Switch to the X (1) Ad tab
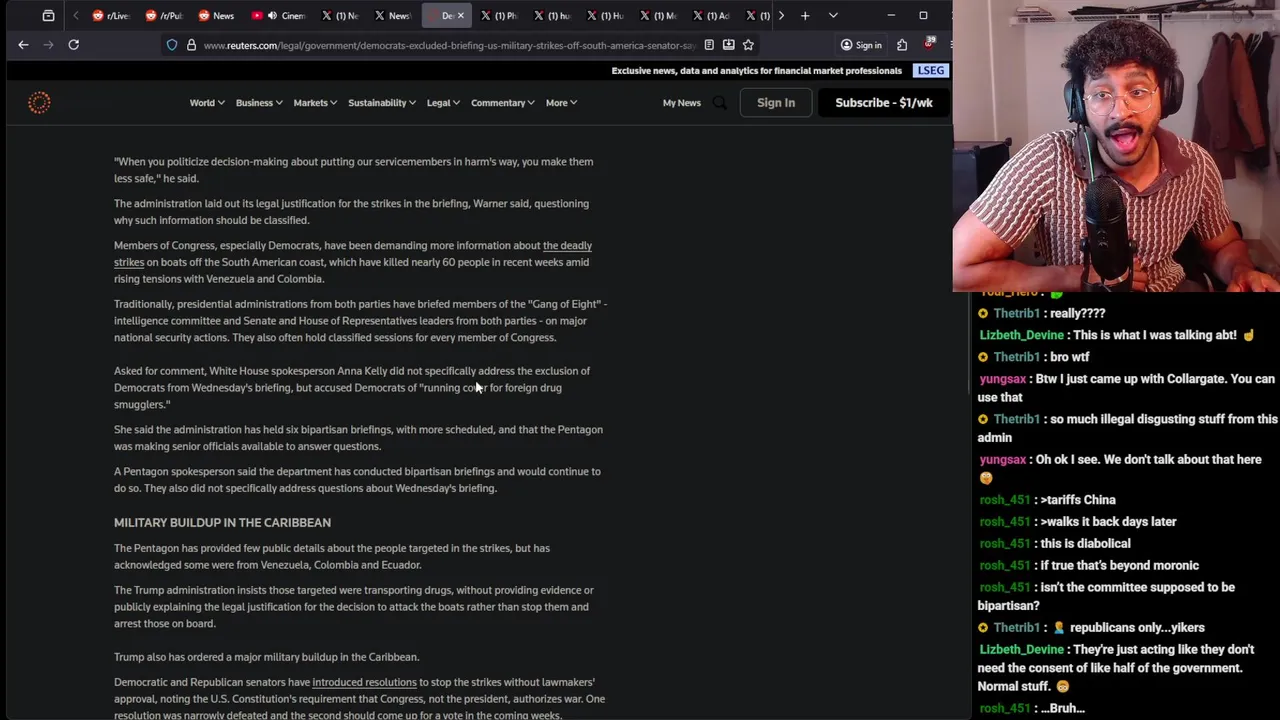The height and width of the screenshot is (720, 1280). (710, 16)
